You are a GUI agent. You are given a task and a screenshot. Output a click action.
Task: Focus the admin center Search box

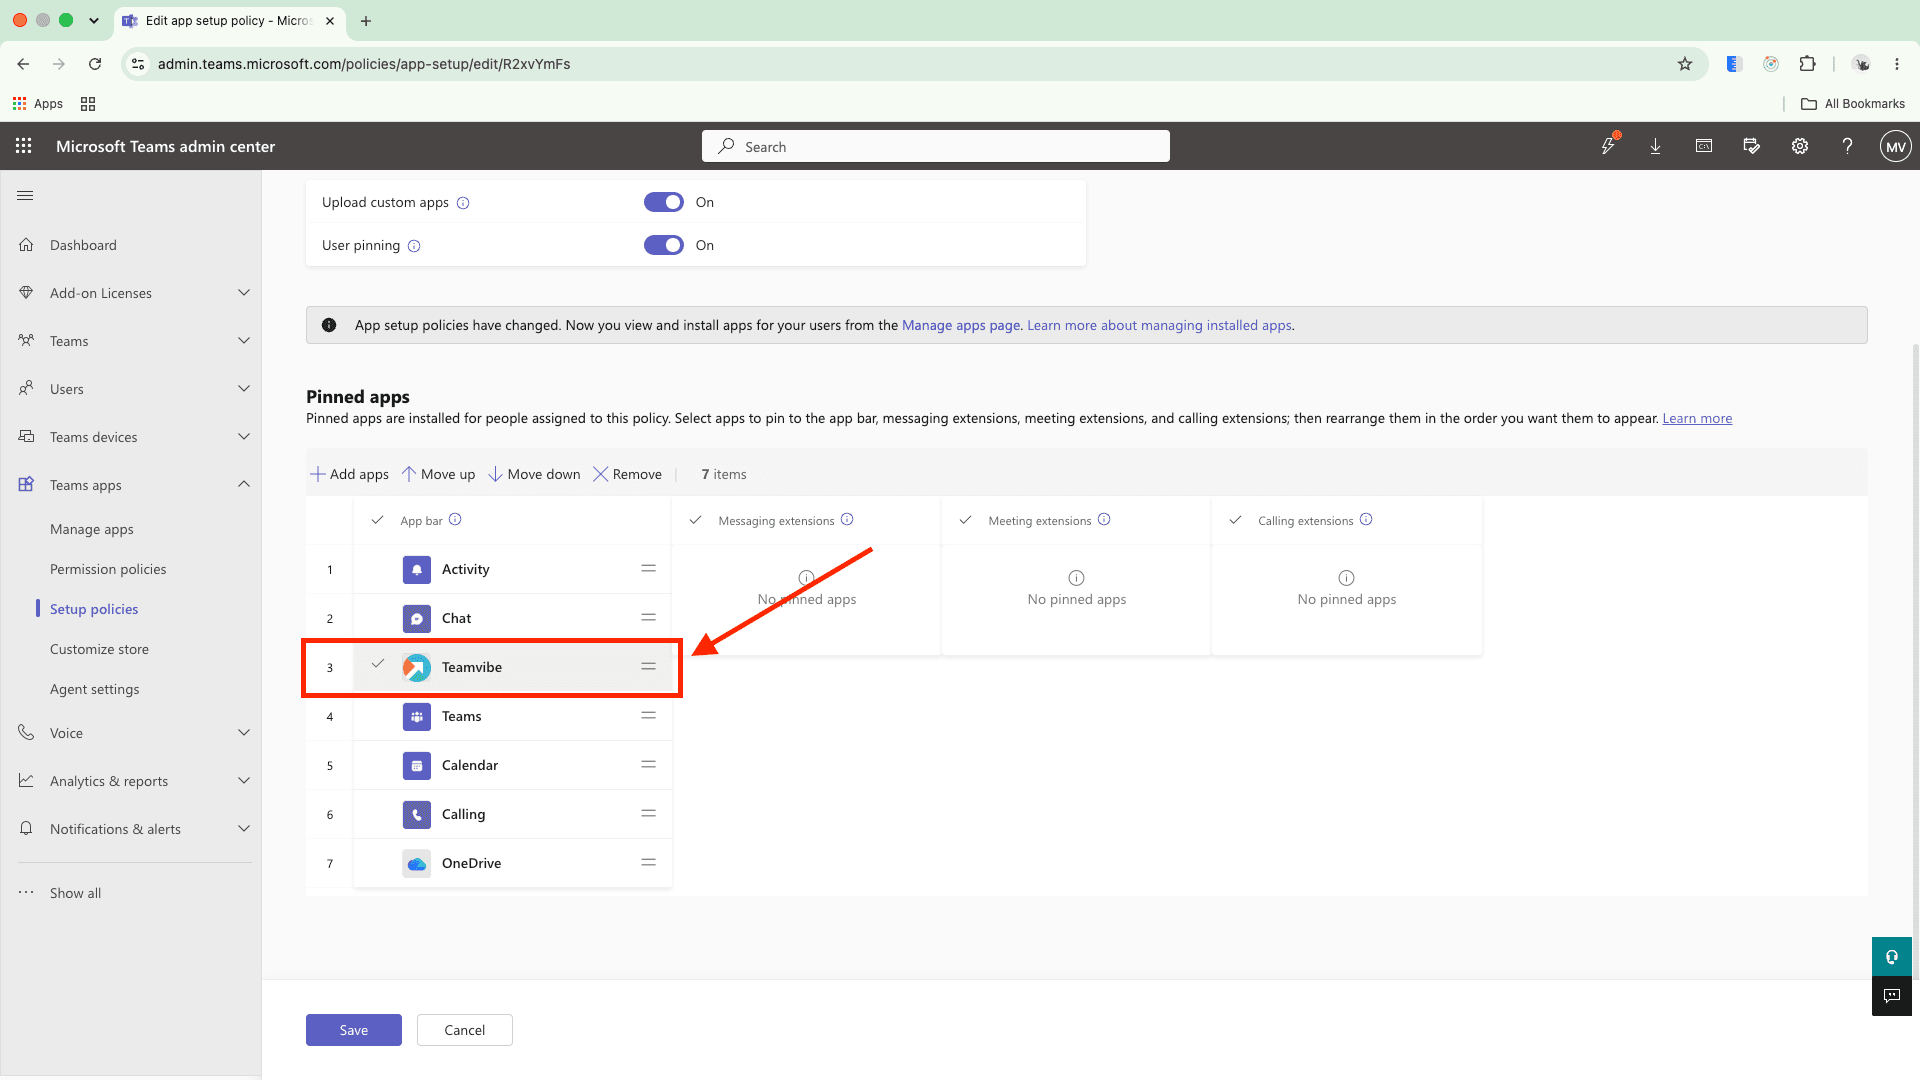[x=936, y=146]
